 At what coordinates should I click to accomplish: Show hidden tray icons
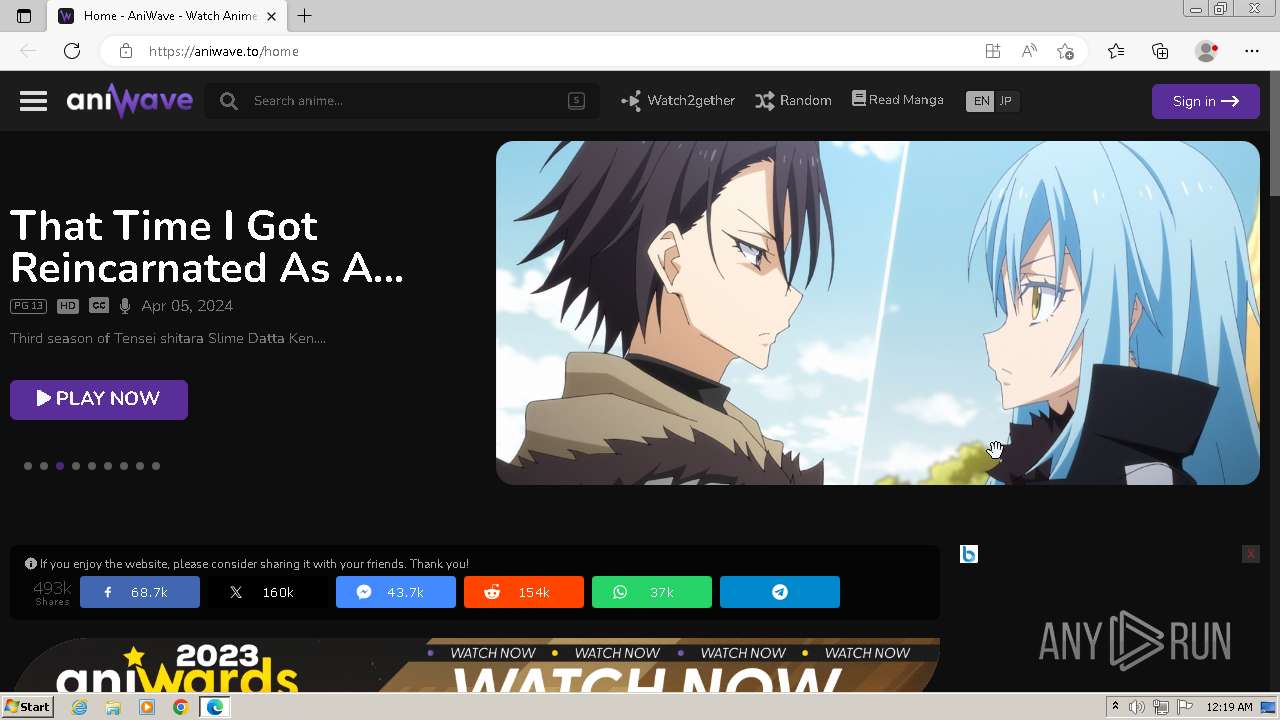coord(1115,707)
